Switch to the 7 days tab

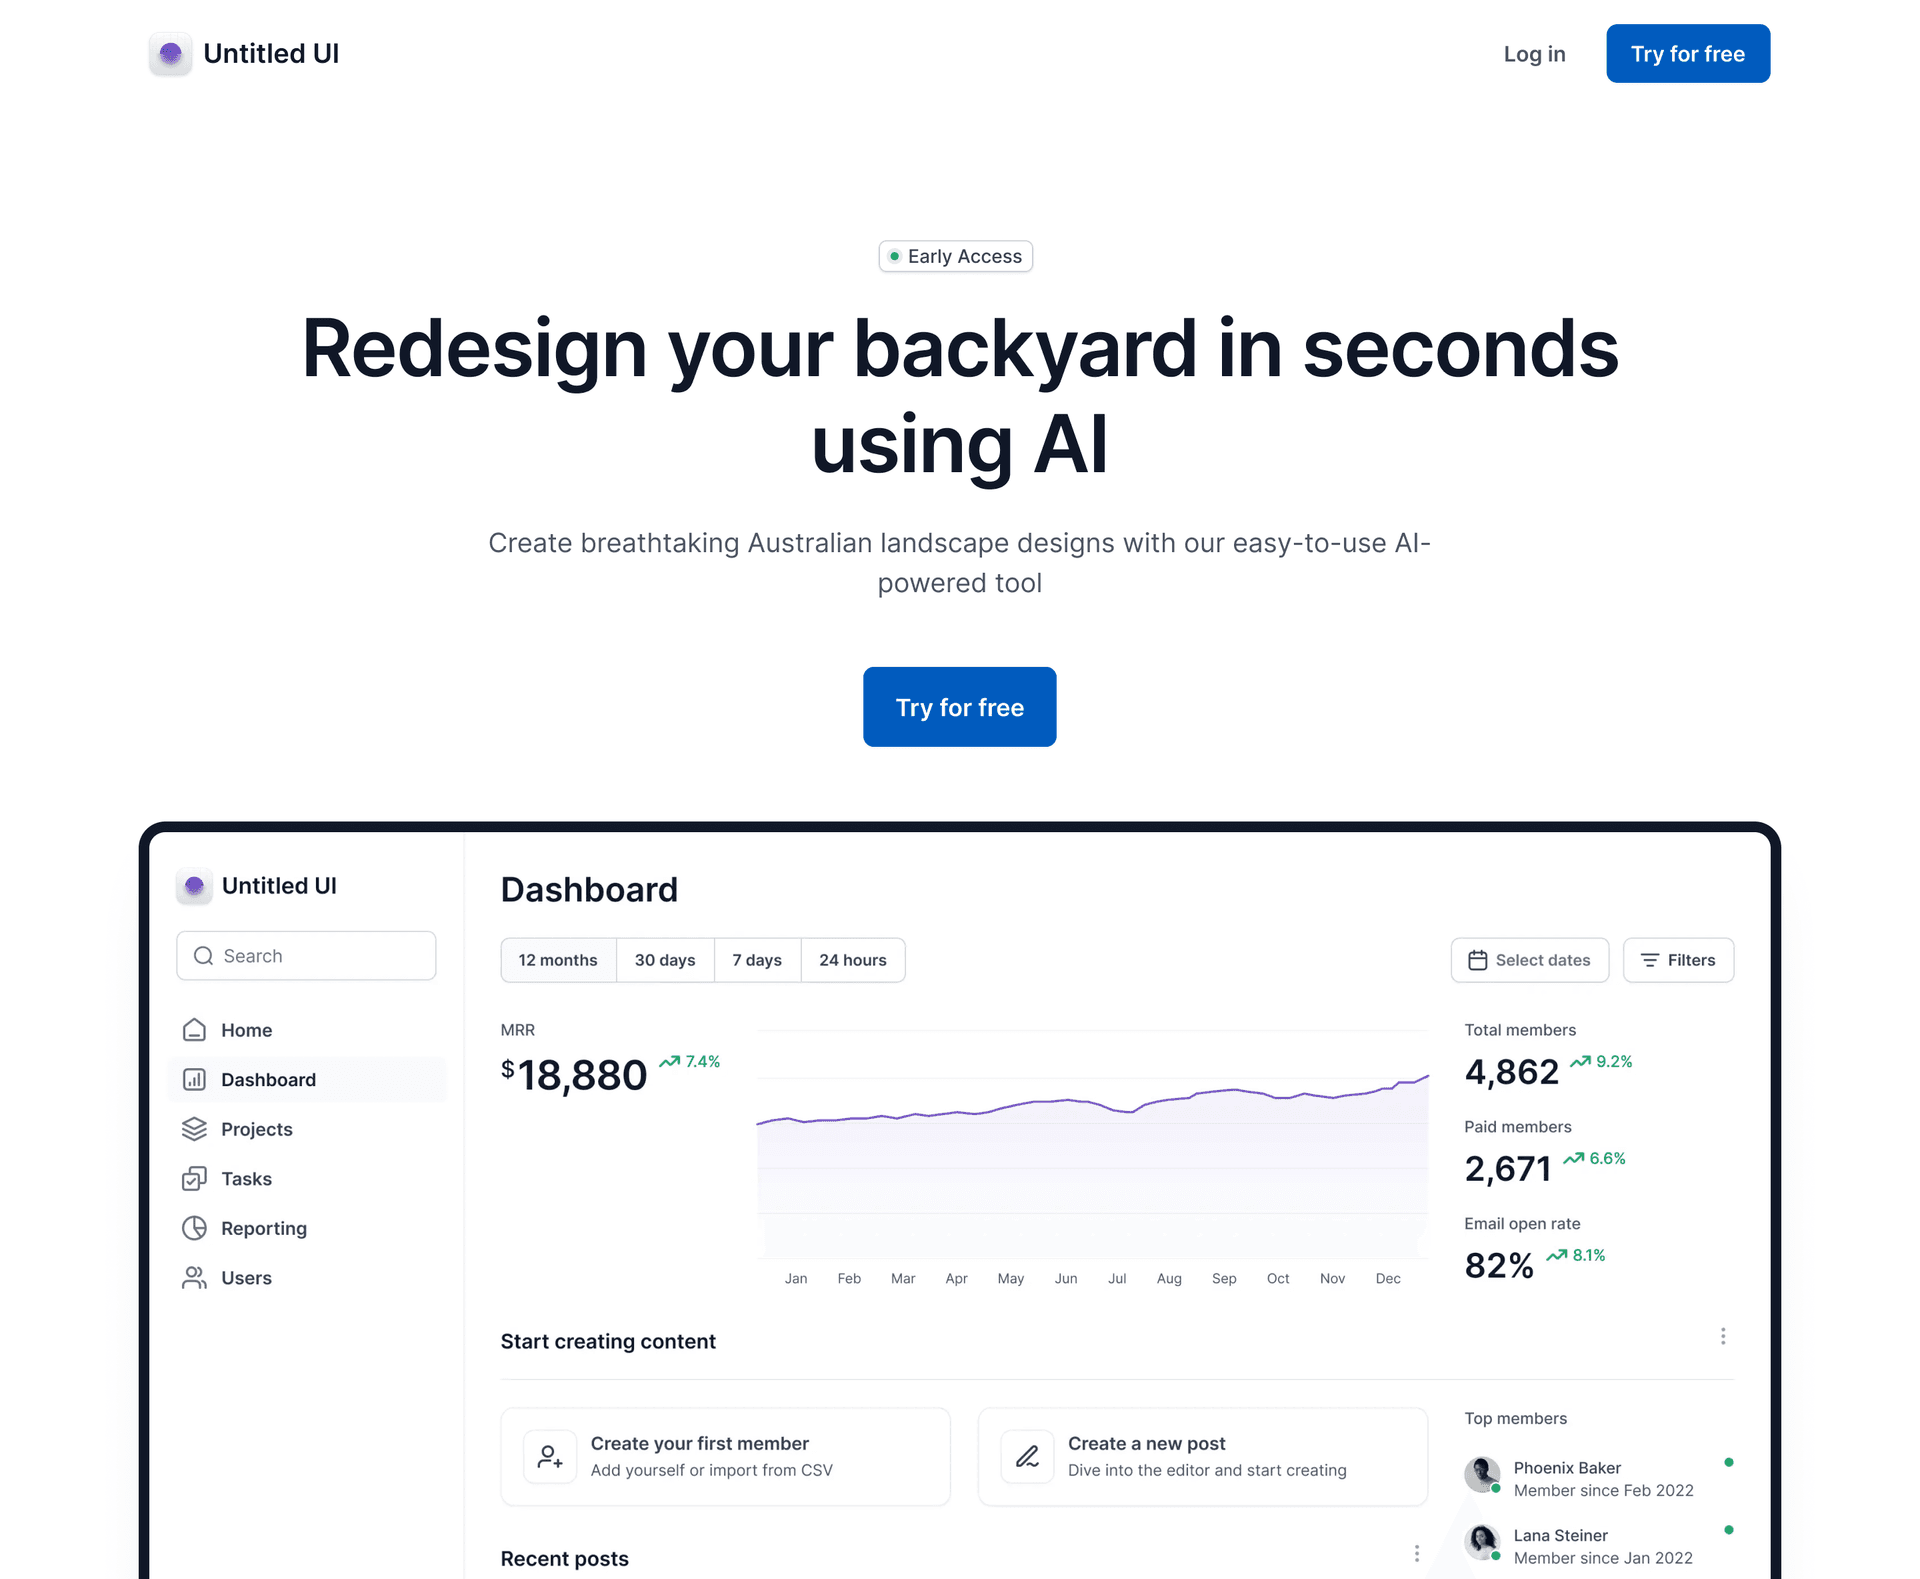pyautogui.click(x=757, y=960)
